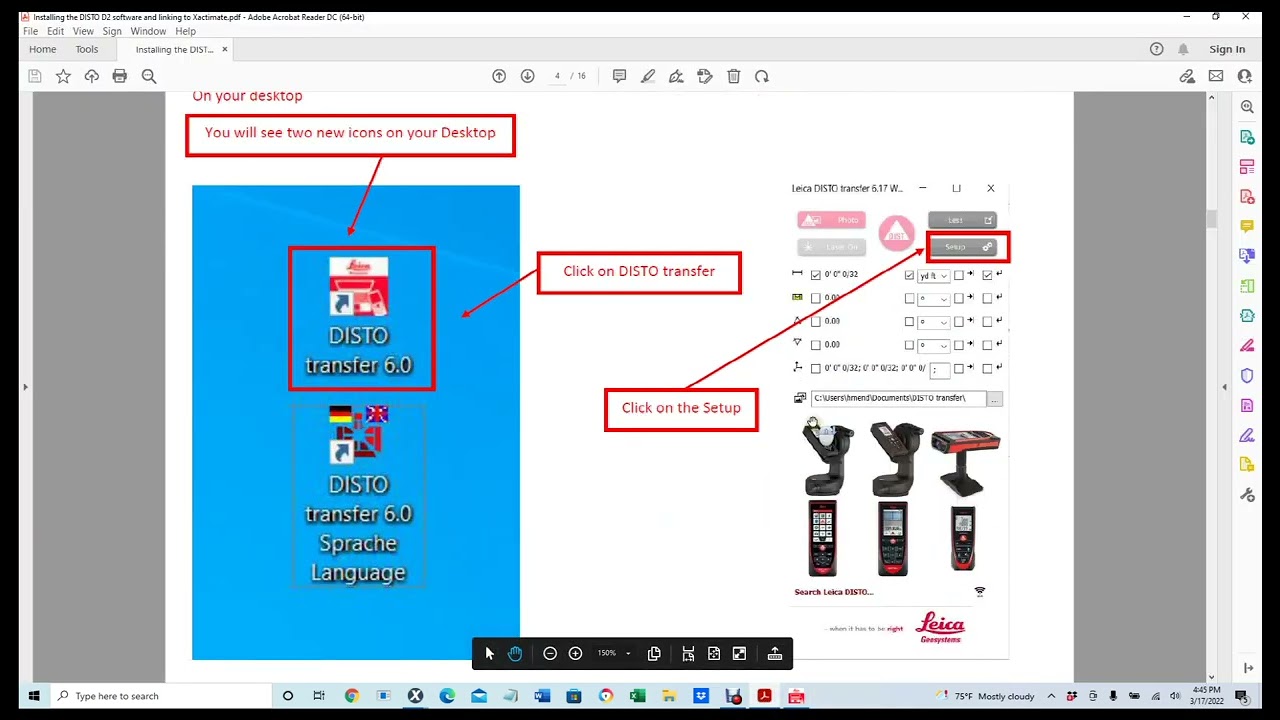Select the Highlight text pen tool
The image size is (1280, 720).
point(648,76)
